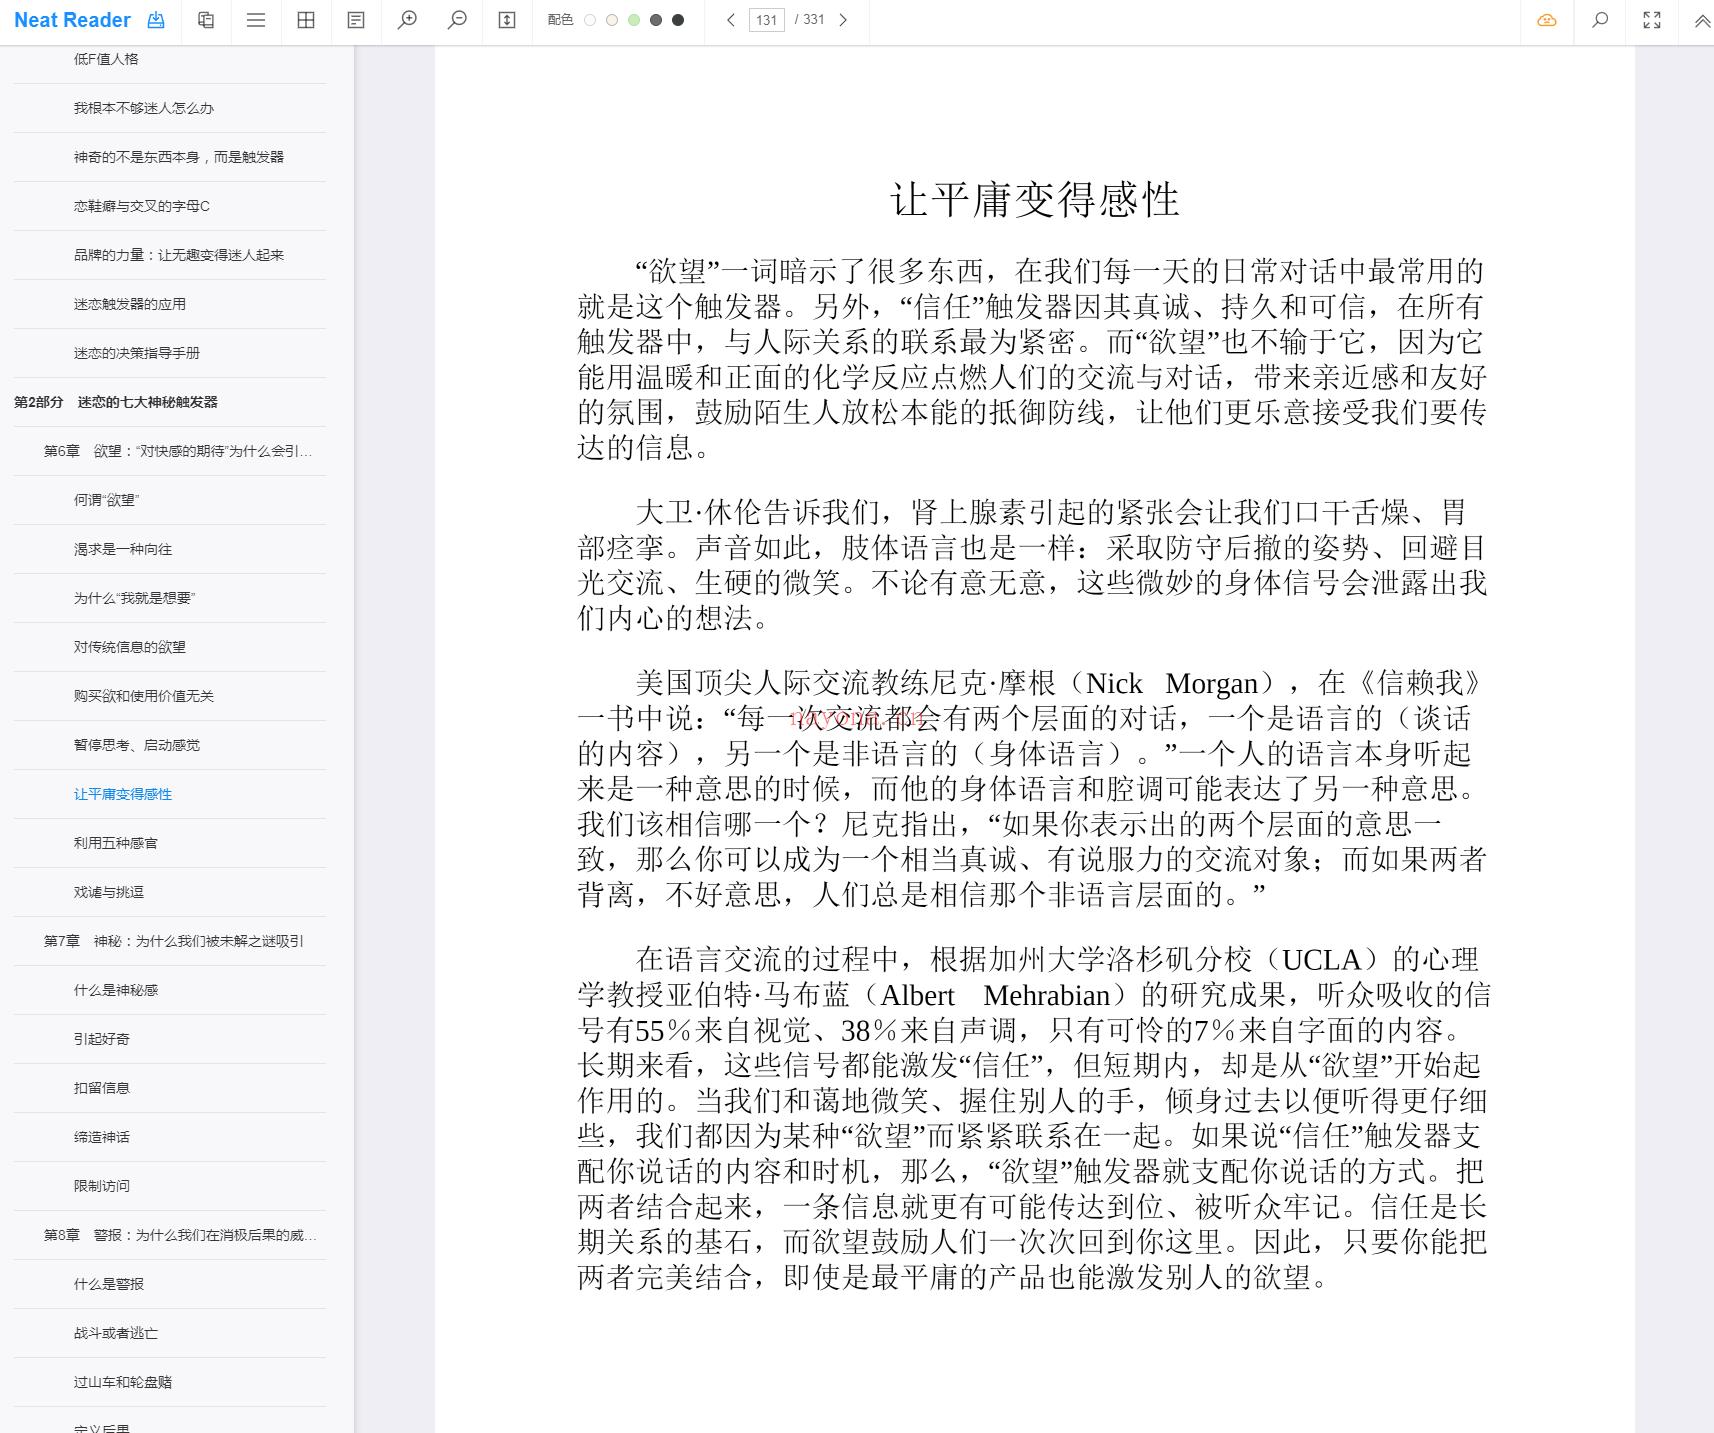Click the vertical scroll mode icon
The height and width of the screenshot is (1433, 1714).
[x=507, y=20]
